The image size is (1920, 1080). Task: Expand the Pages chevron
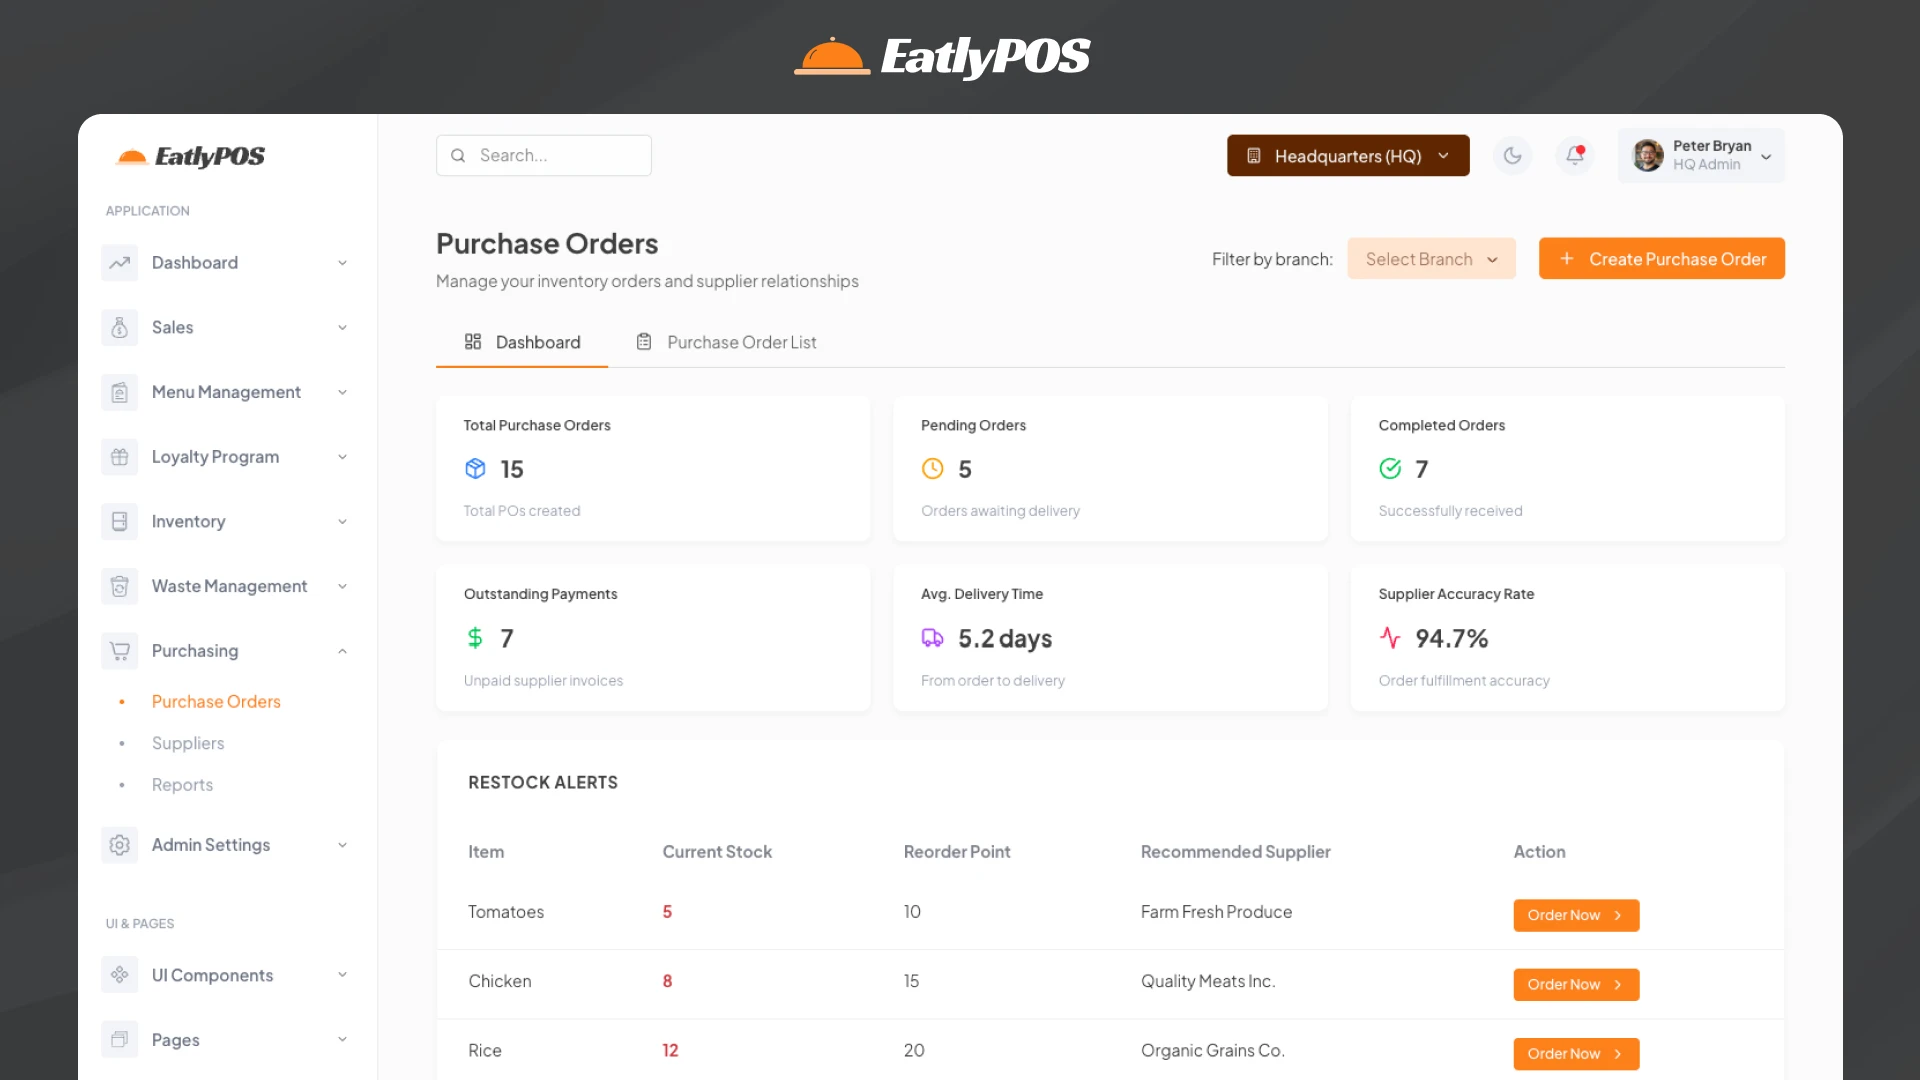point(342,1040)
